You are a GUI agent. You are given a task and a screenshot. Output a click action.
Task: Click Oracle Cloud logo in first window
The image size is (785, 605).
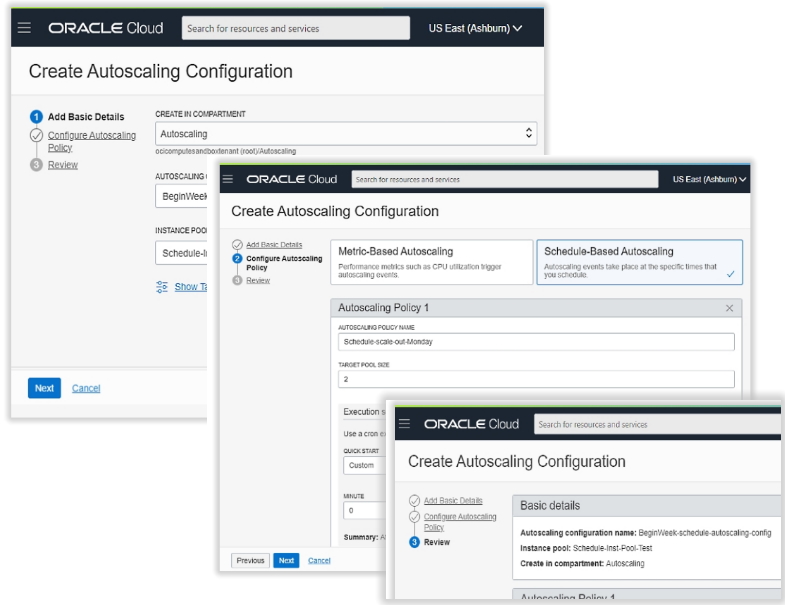click(x=106, y=28)
